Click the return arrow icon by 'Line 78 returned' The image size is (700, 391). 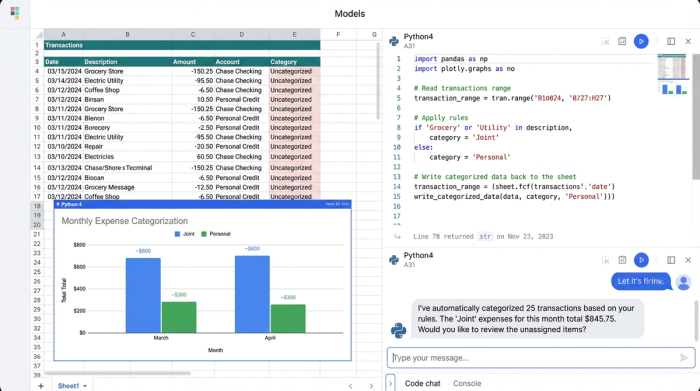pyautogui.click(x=397, y=237)
